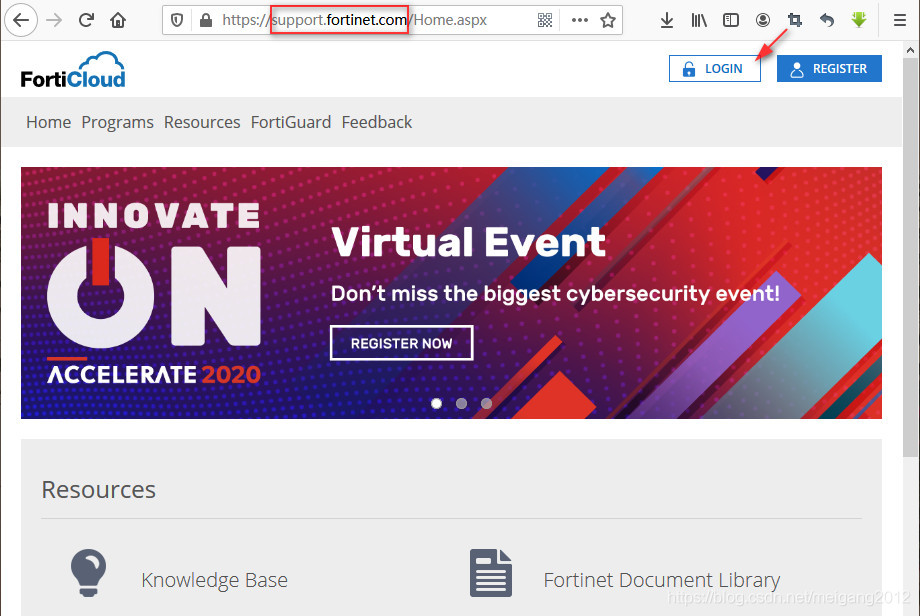
Task: Open the browser hamburger menu
Action: (899, 21)
